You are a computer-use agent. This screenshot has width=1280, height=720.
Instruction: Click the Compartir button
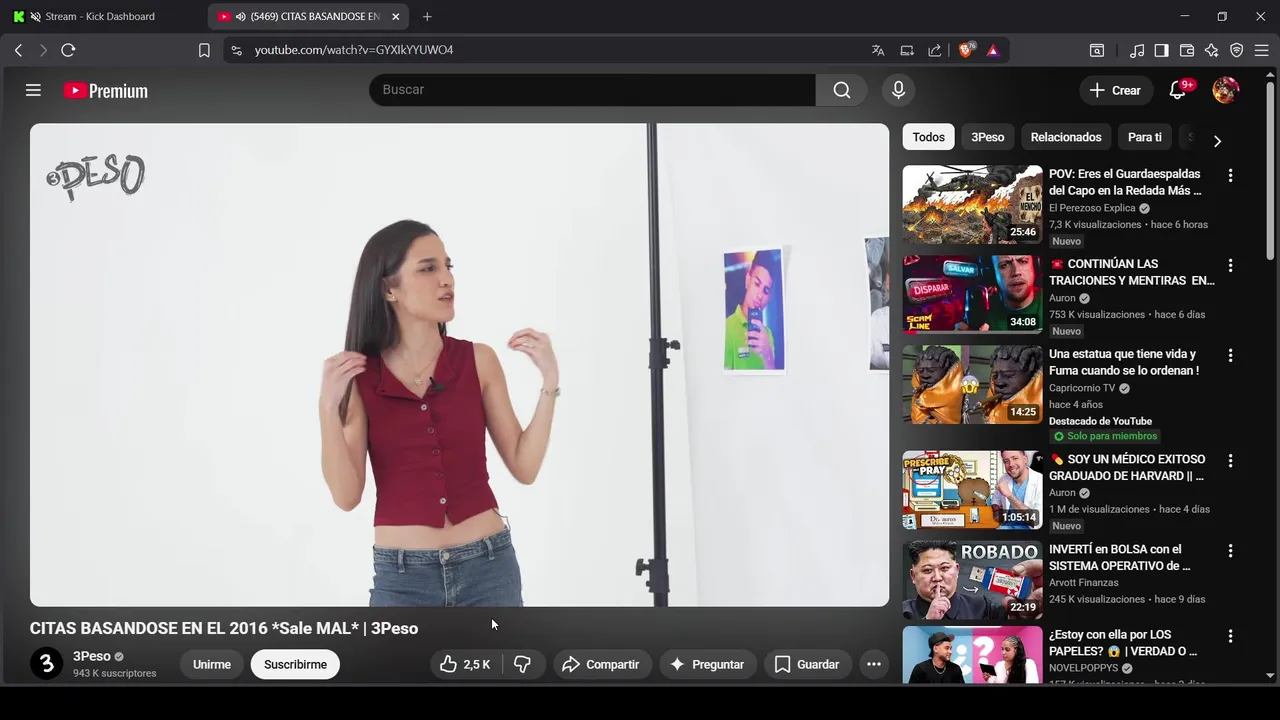600,664
